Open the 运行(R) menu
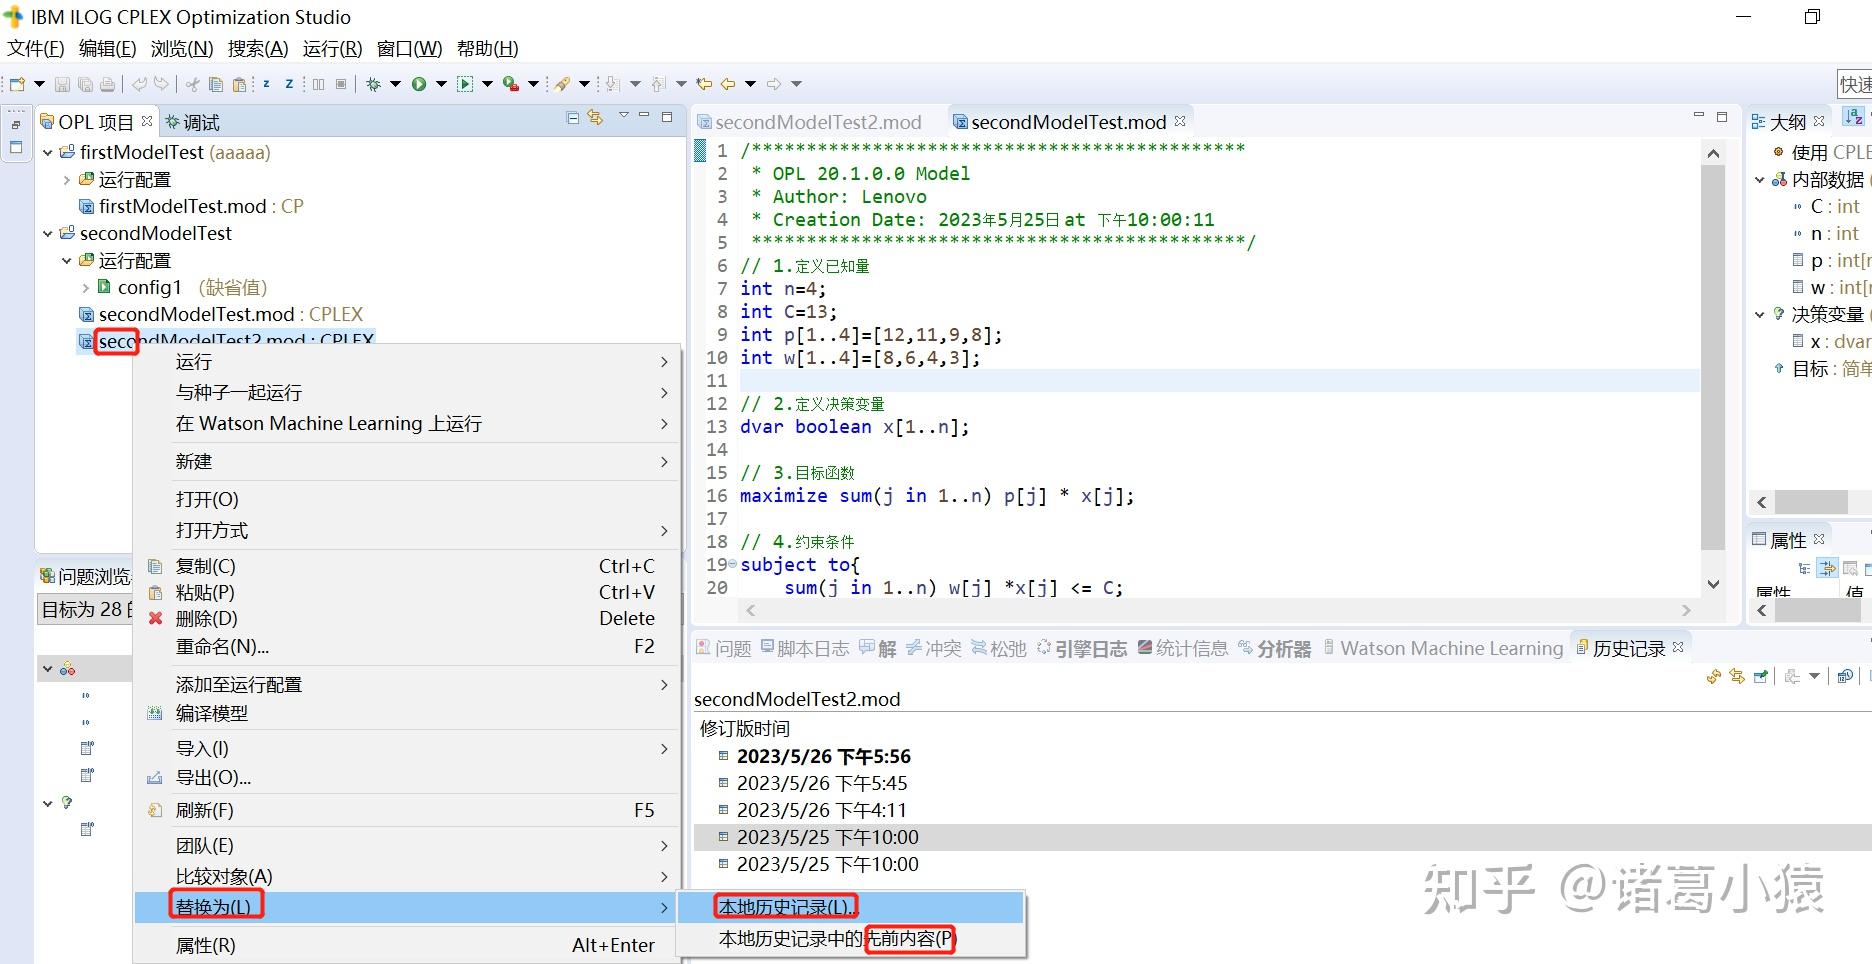This screenshot has height=964, width=1872. (332, 48)
